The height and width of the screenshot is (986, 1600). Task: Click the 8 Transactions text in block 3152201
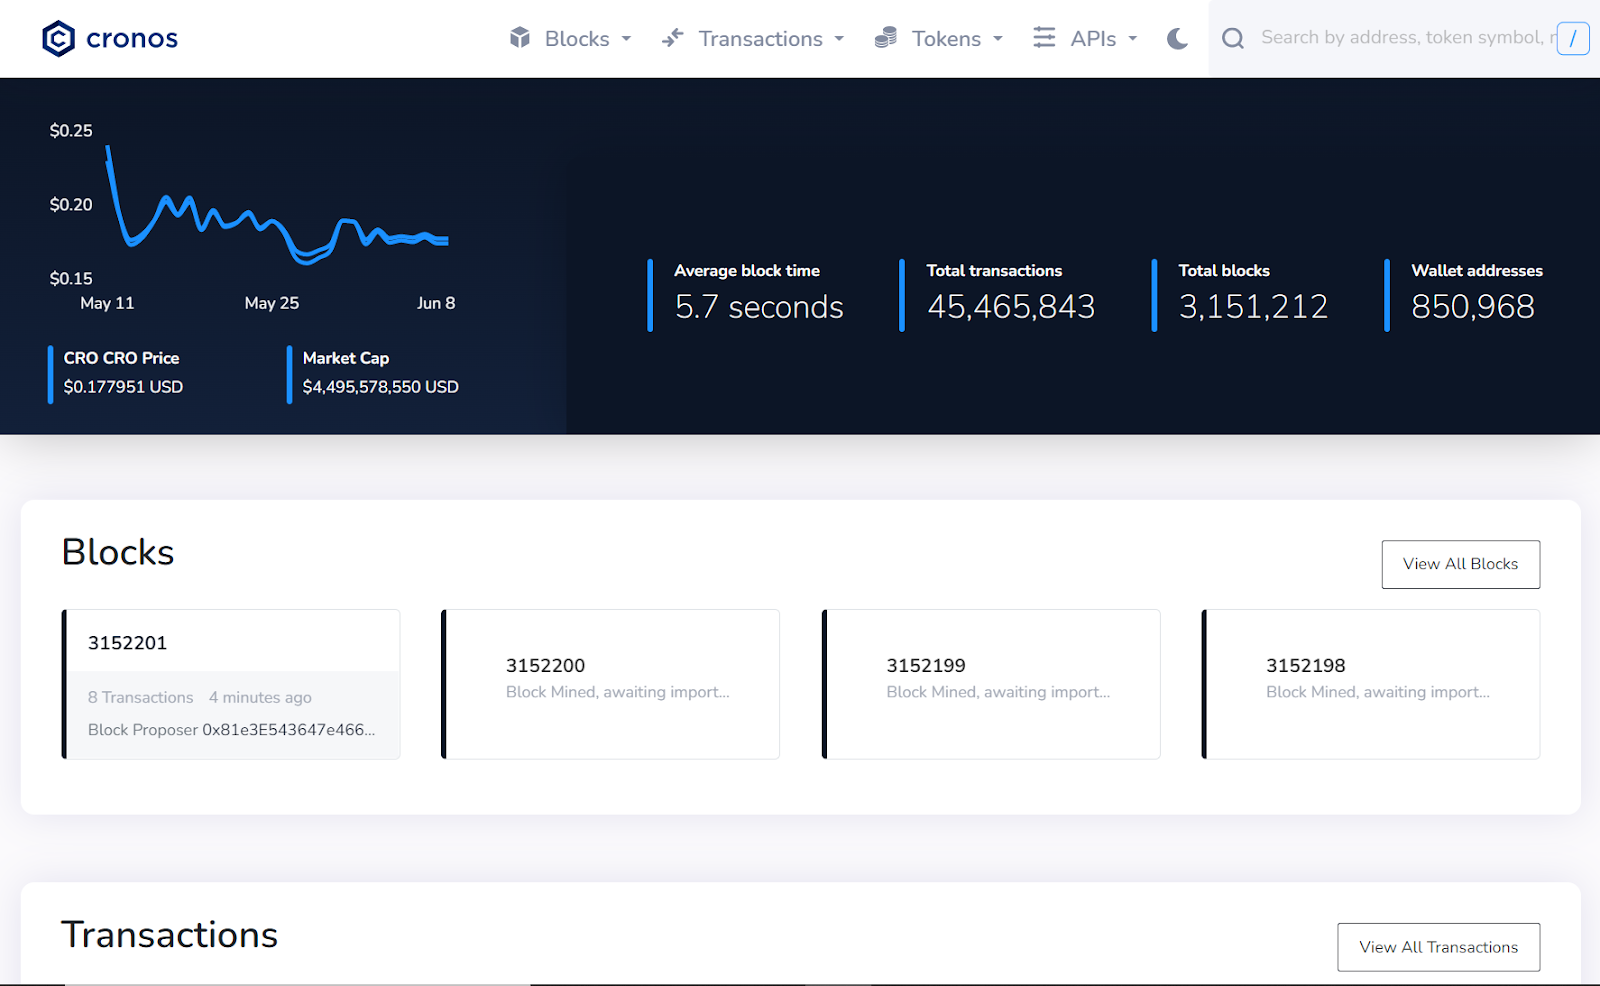(140, 698)
